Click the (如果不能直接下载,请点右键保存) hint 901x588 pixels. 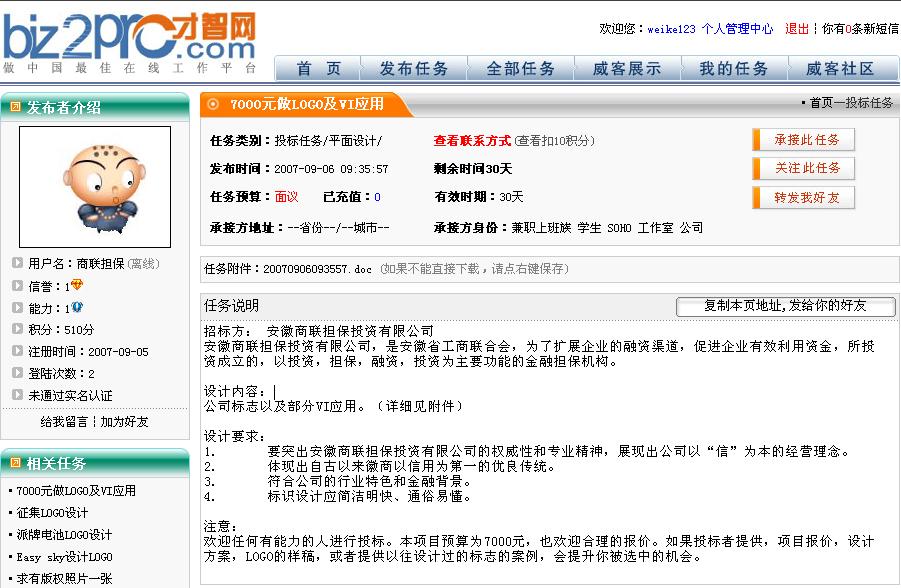point(475,269)
